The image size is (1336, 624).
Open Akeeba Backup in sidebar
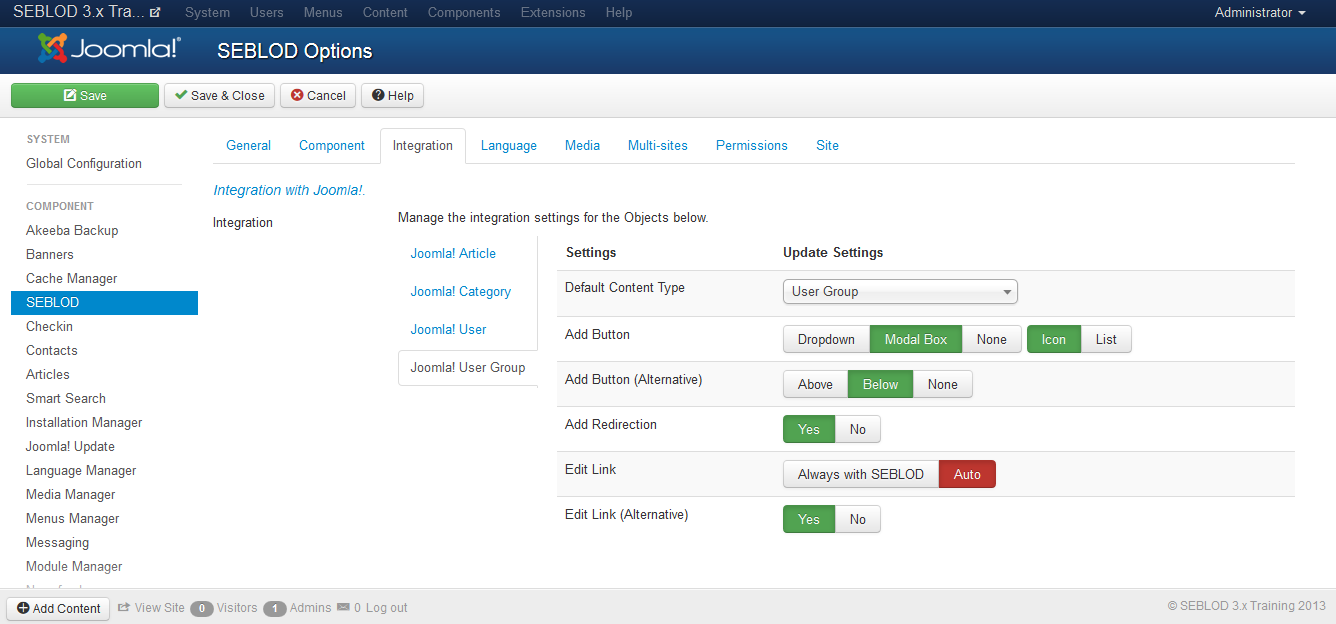tap(72, 231)
